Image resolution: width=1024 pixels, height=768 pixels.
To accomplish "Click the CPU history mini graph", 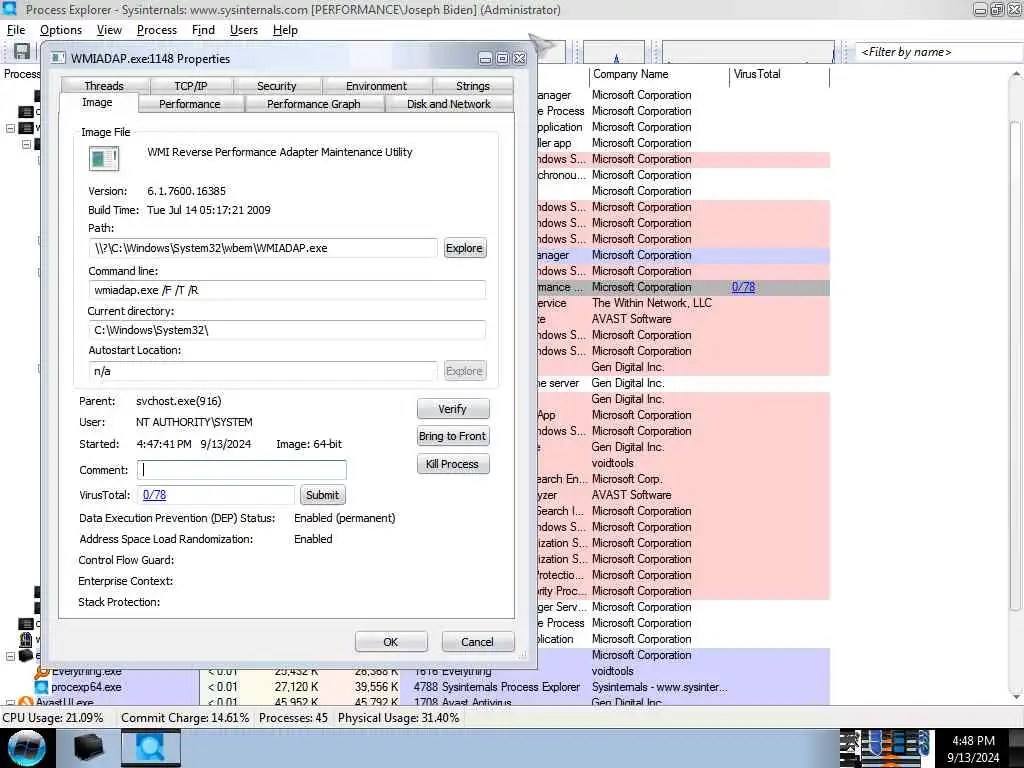I will pos(614,52).
